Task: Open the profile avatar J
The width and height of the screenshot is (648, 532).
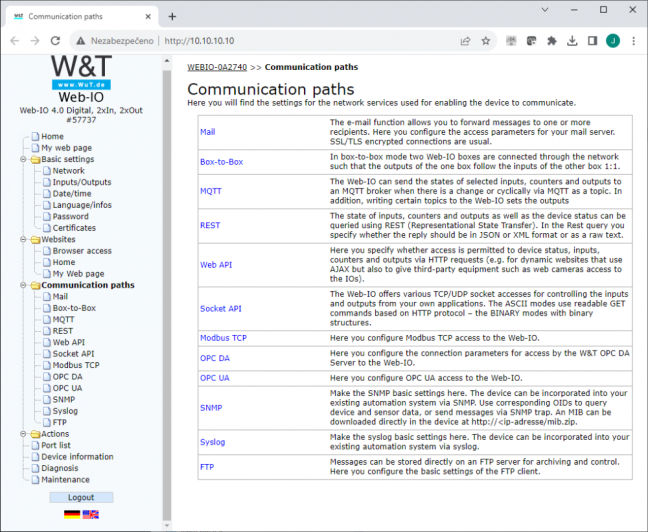Action: coord(613,41)
